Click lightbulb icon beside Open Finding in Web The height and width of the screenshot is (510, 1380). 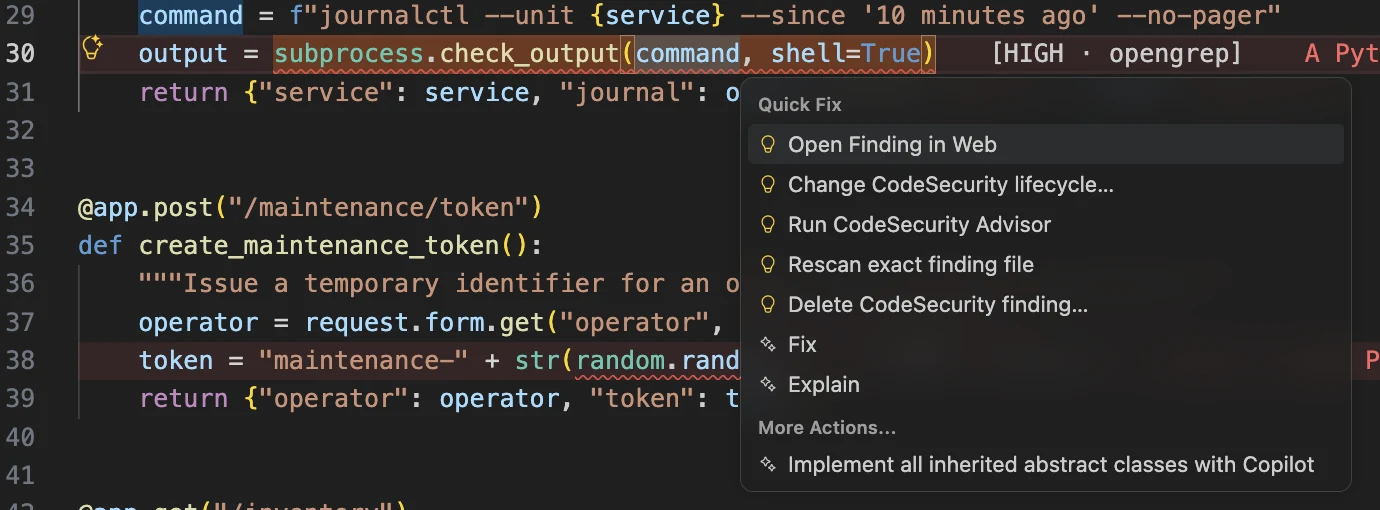coord(768,144)
